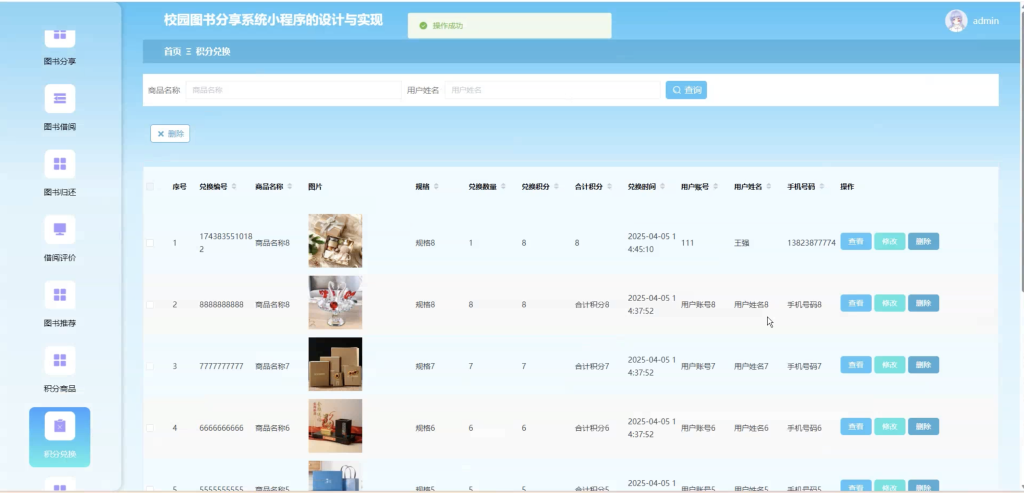Open the brown boxes thumbnail in row 3

click(x=335, y=364)
